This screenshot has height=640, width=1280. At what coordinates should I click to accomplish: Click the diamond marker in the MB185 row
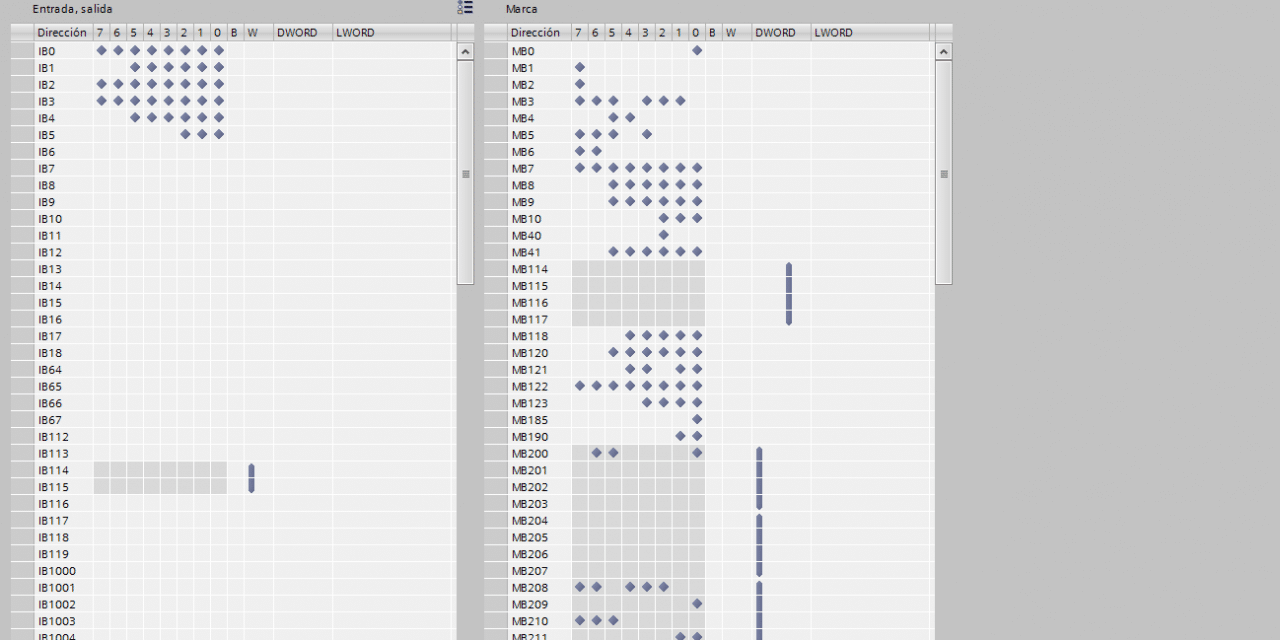coord(697,420)
